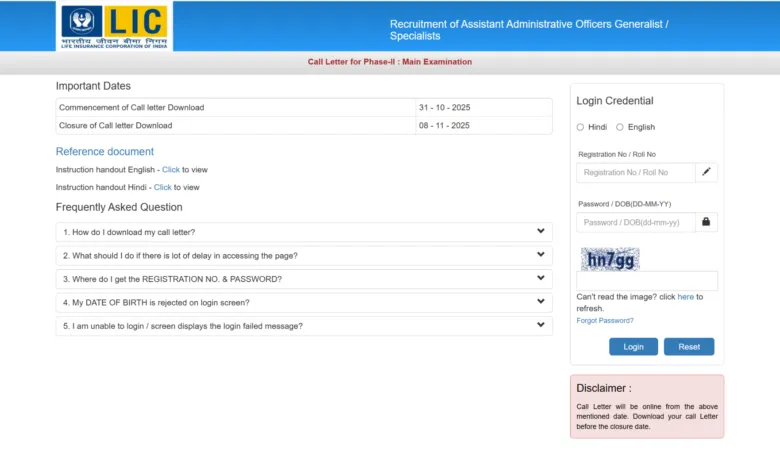Click the Recruitment of Assistant Administrative Officers title

[x=529, y=30]
